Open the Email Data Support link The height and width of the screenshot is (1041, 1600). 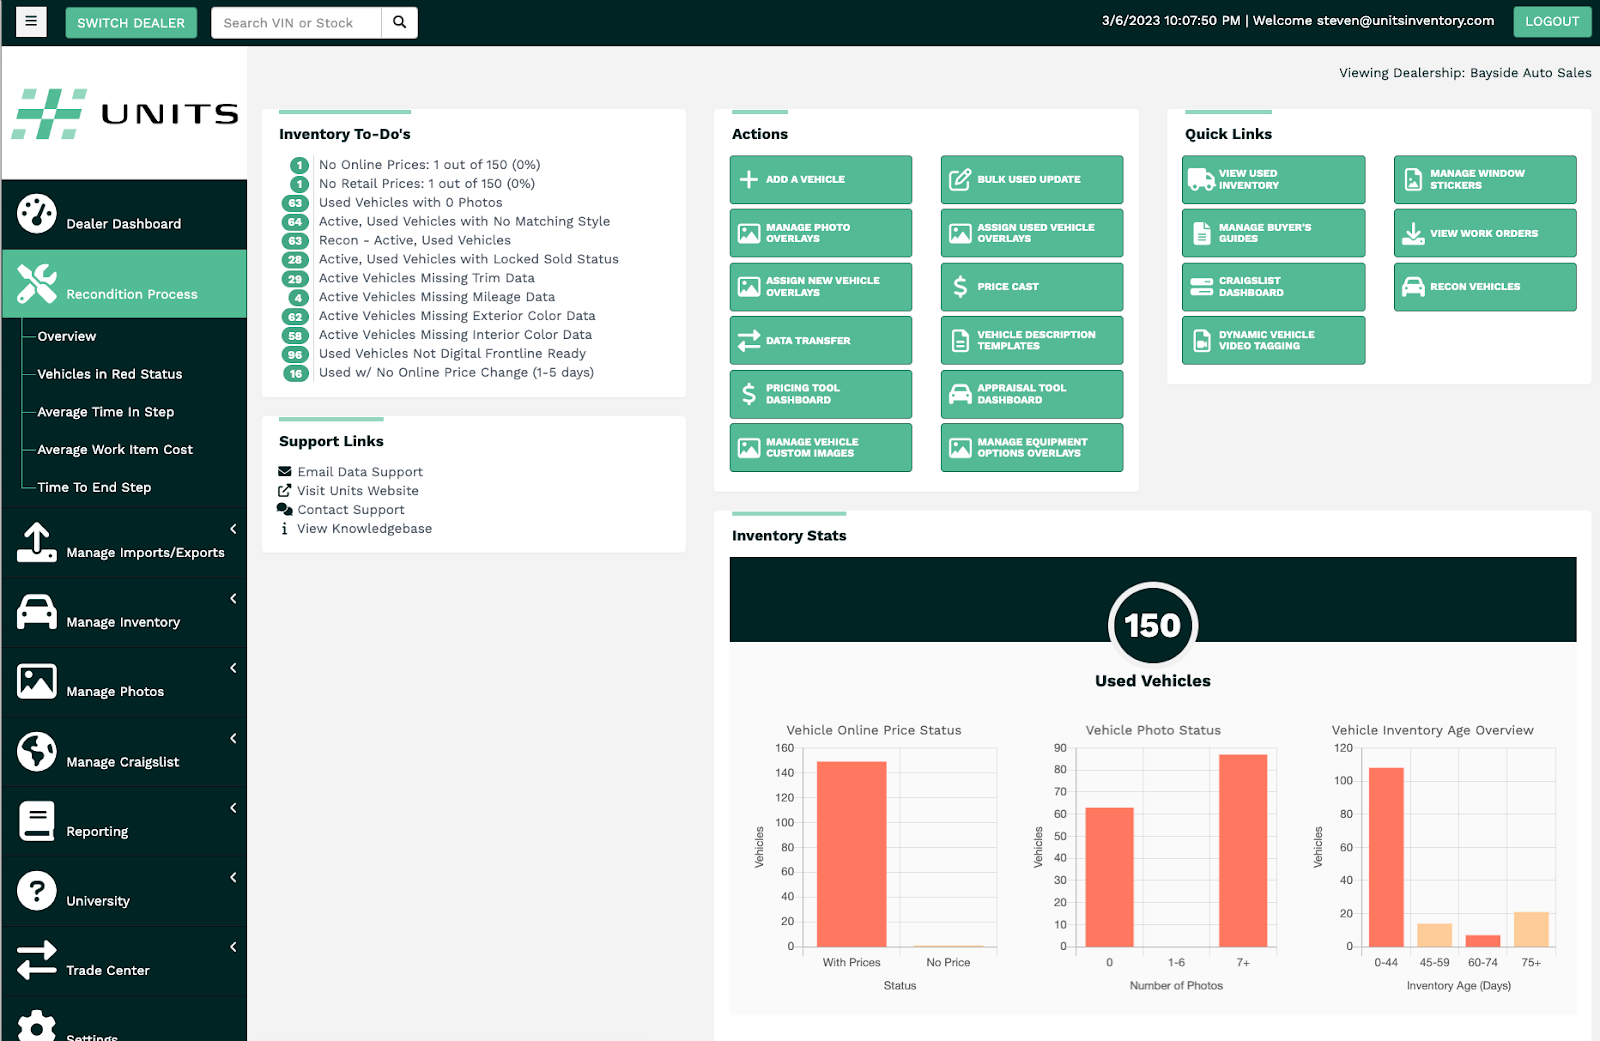[x=360, y=471]
